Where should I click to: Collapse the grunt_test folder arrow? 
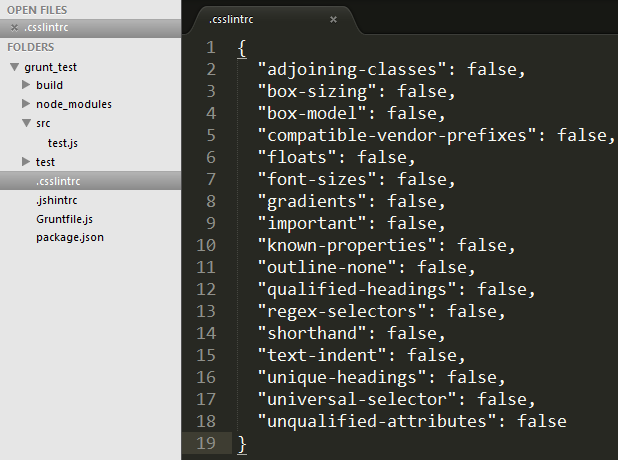pyautogui.click(x=14, y=67)
